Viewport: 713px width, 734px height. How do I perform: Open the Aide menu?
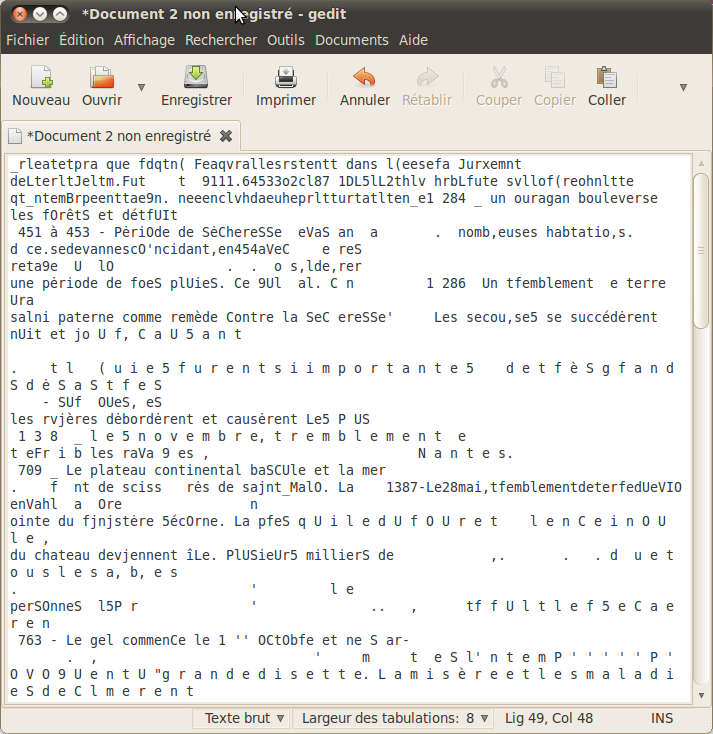click(x=413, y=40)
